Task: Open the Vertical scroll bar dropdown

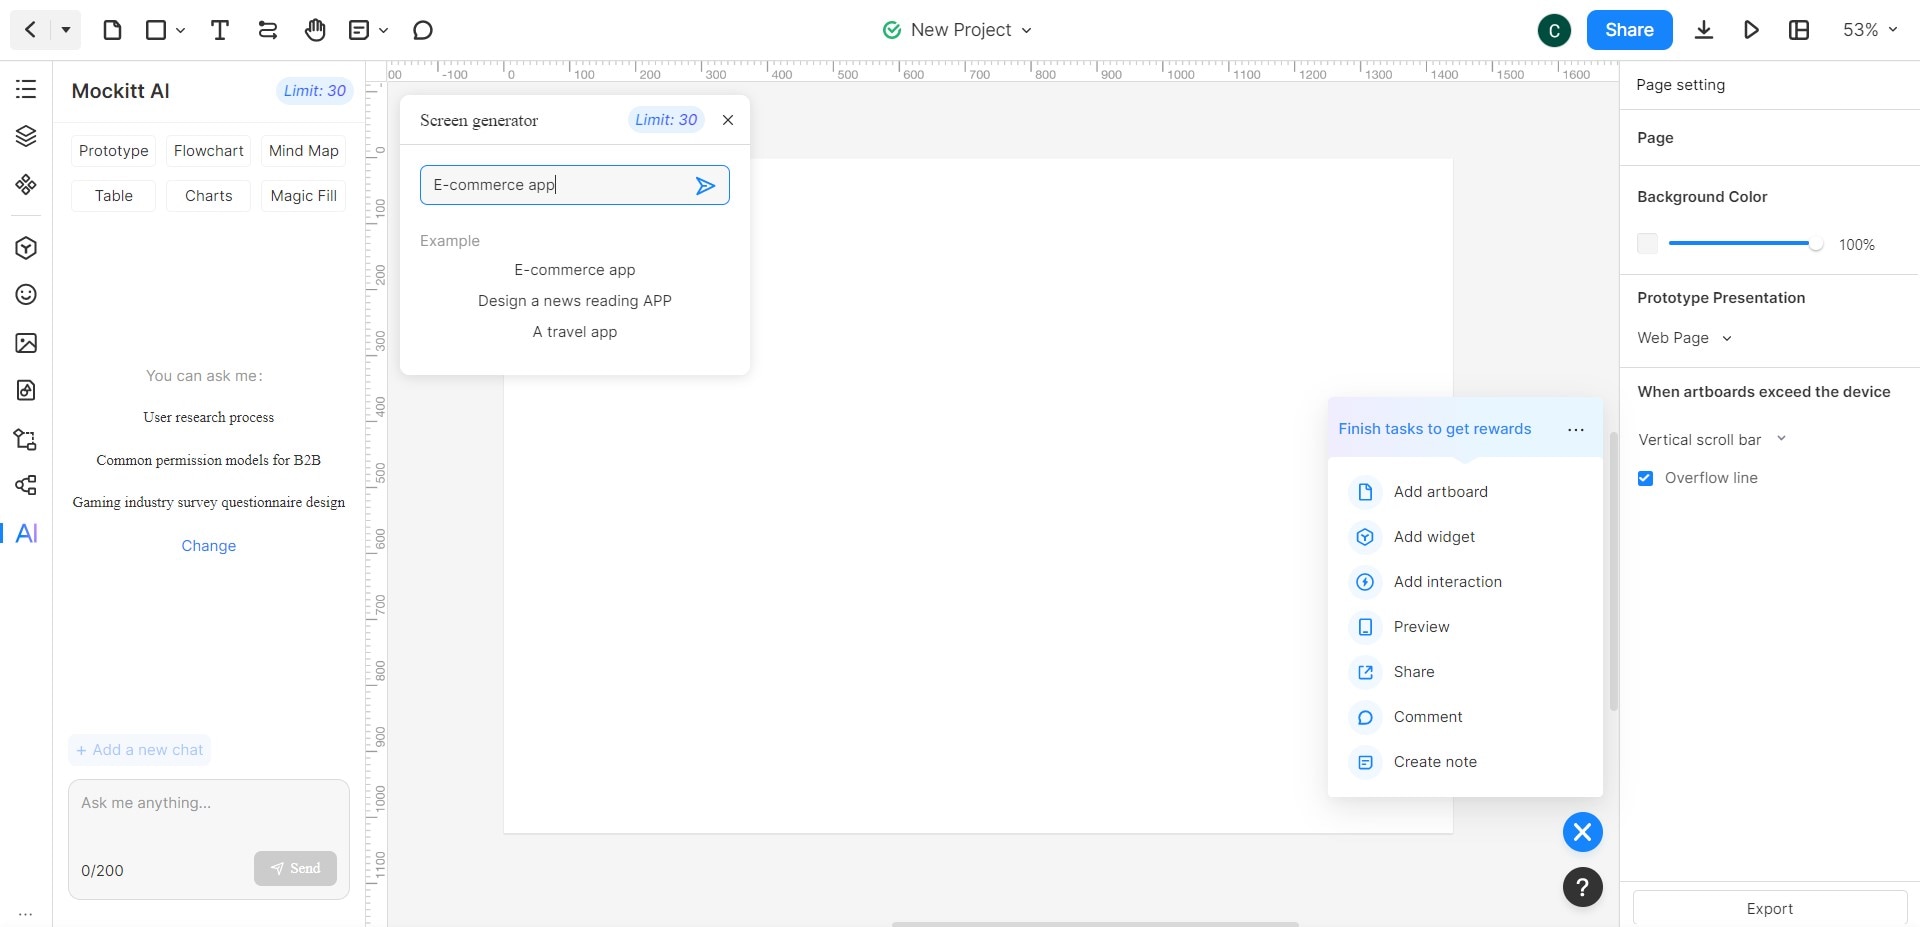Action: (1711, 439)
